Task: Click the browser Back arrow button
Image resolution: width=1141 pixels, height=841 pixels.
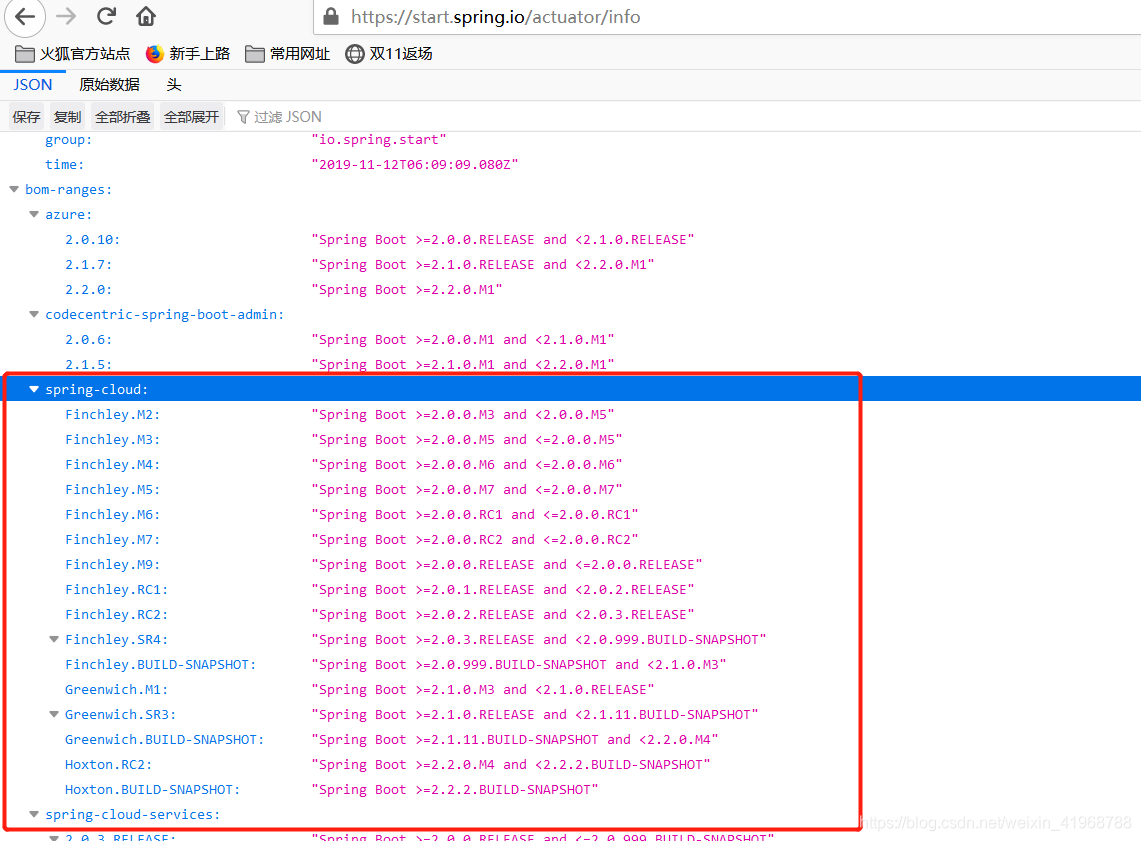Action: pos(25,16)
